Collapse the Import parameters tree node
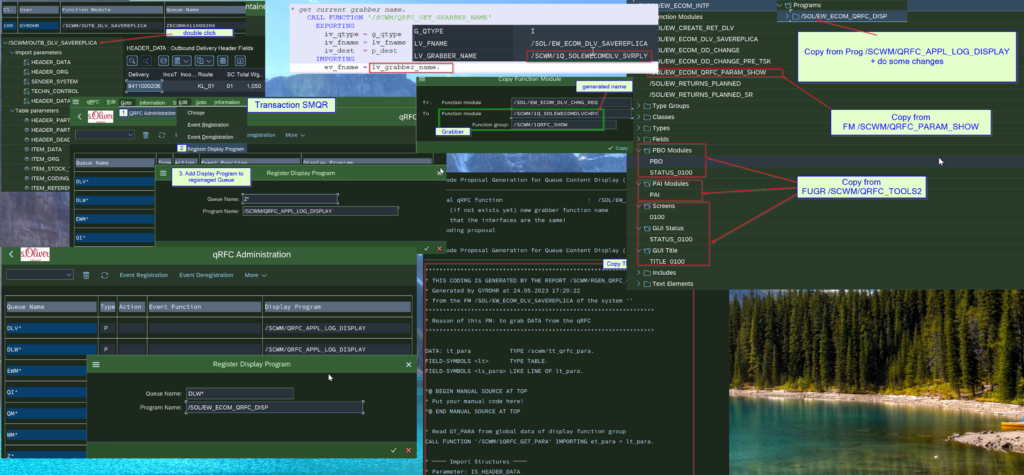This screenshot has width=1024, height=475. (11, 53)
